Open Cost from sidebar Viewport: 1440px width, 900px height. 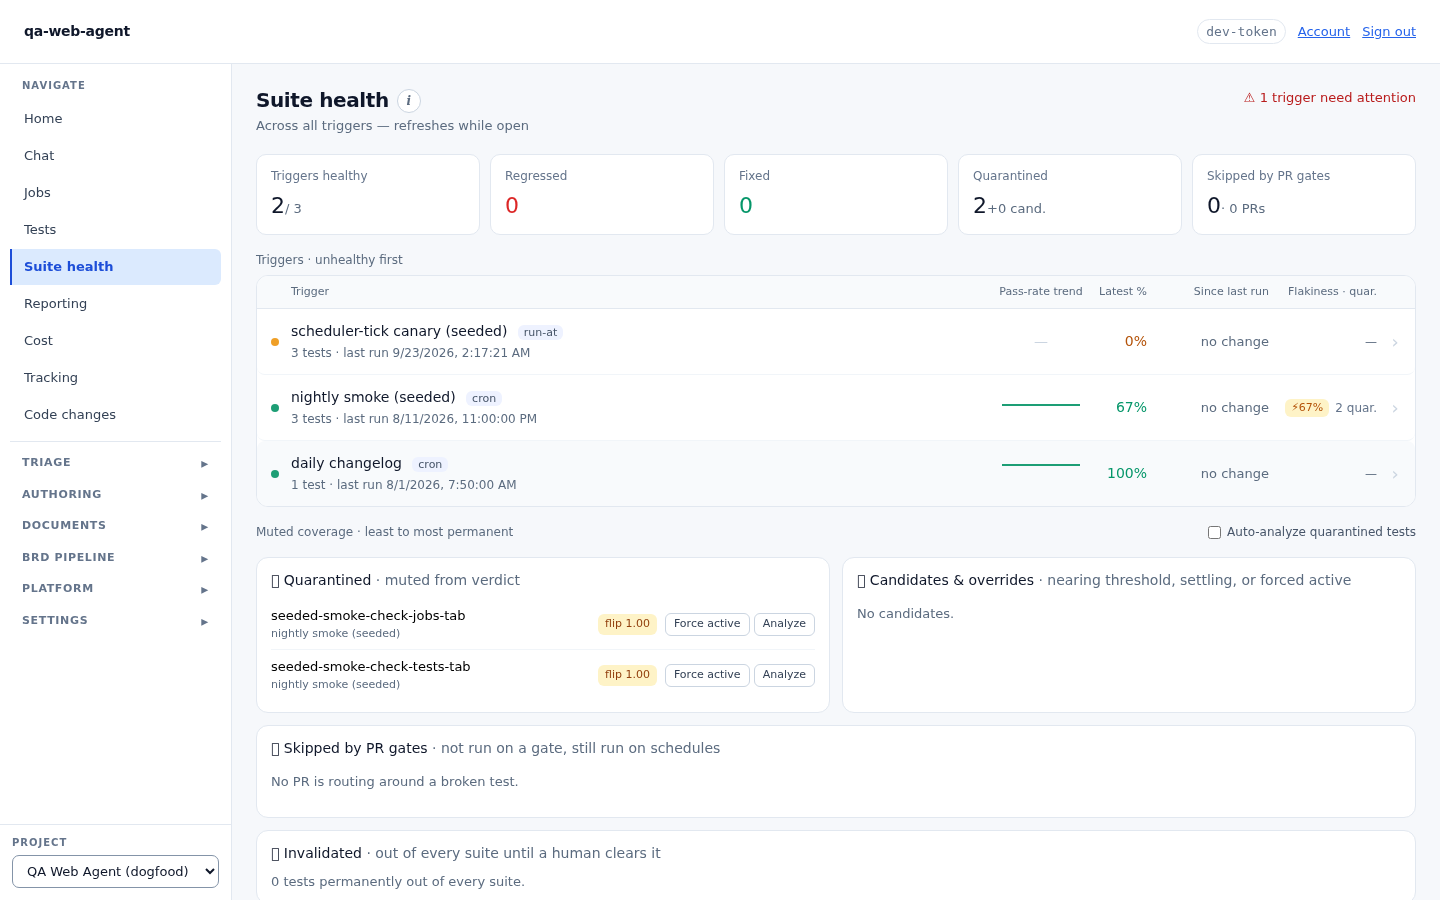tap(115, 341)
